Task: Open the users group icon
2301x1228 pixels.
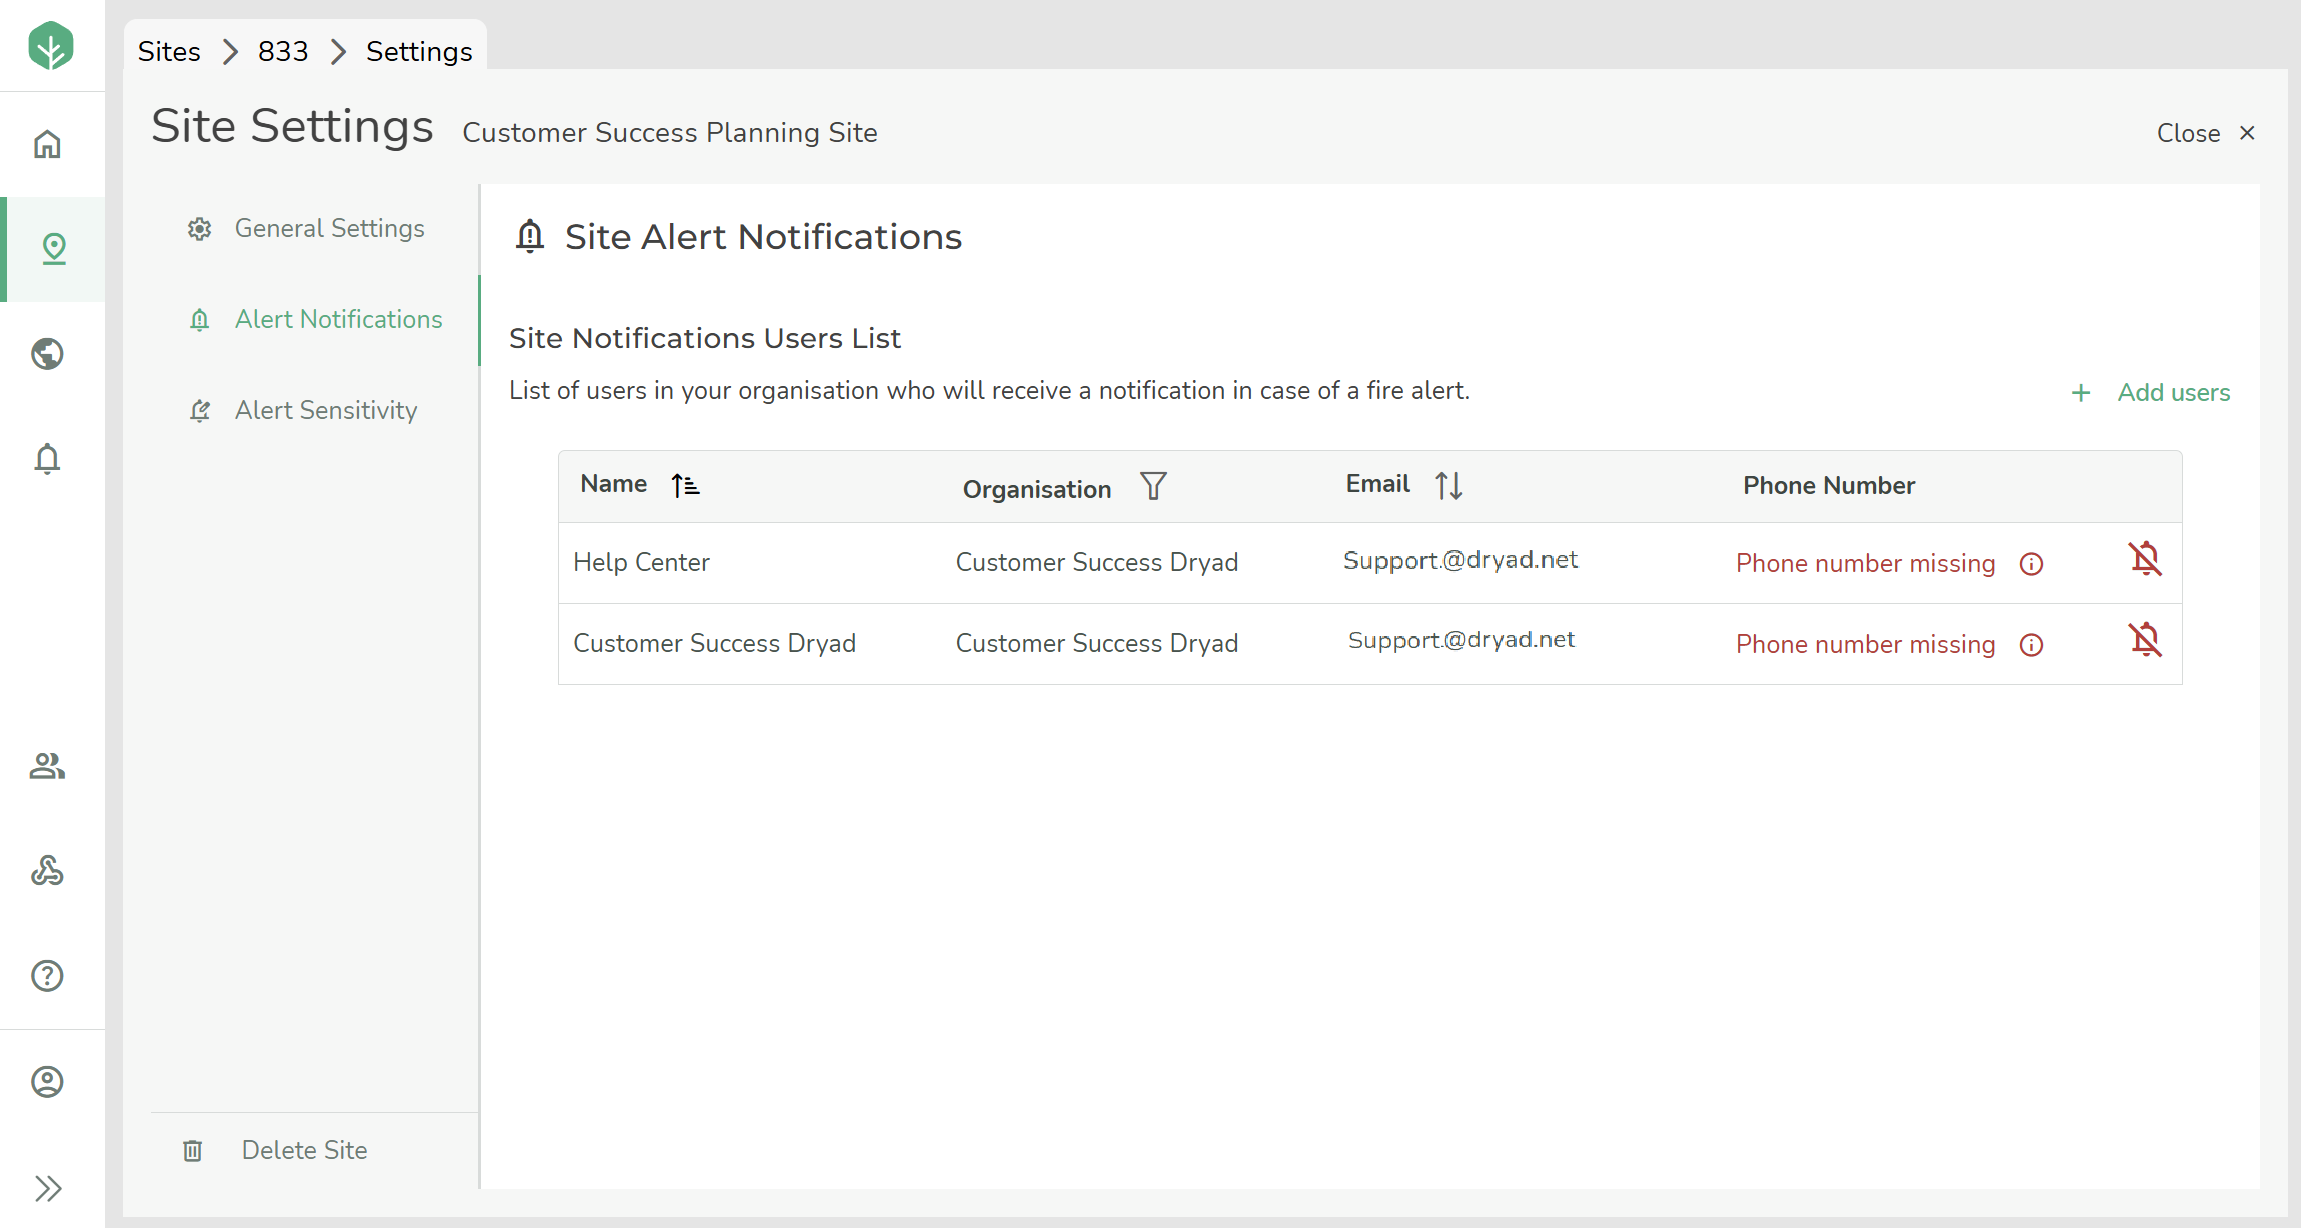Action: 47,766
